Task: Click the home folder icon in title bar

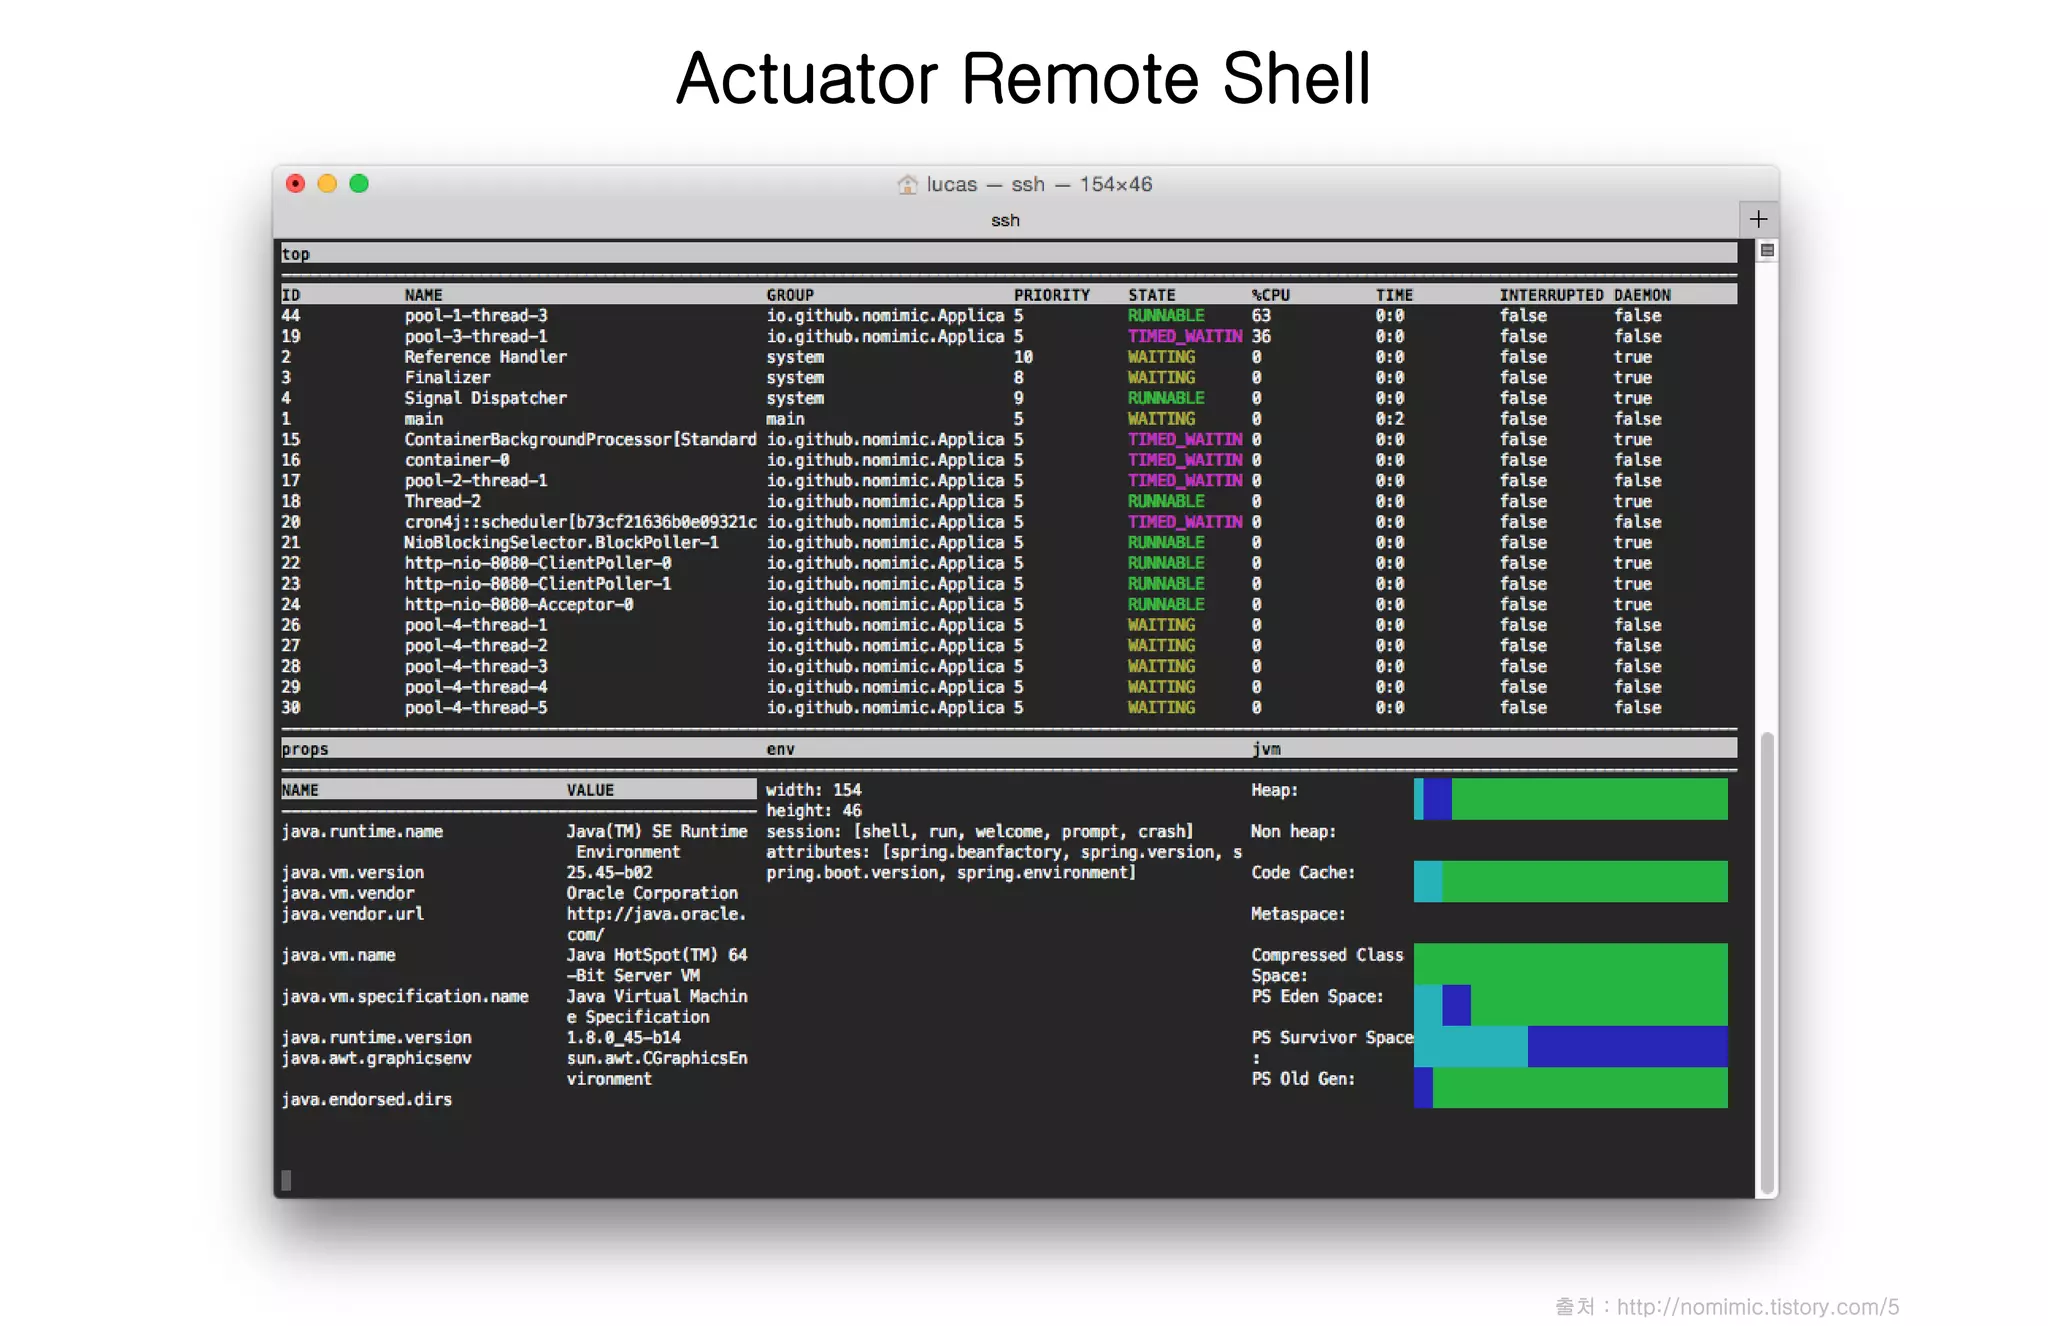Action: click(907, 184)
